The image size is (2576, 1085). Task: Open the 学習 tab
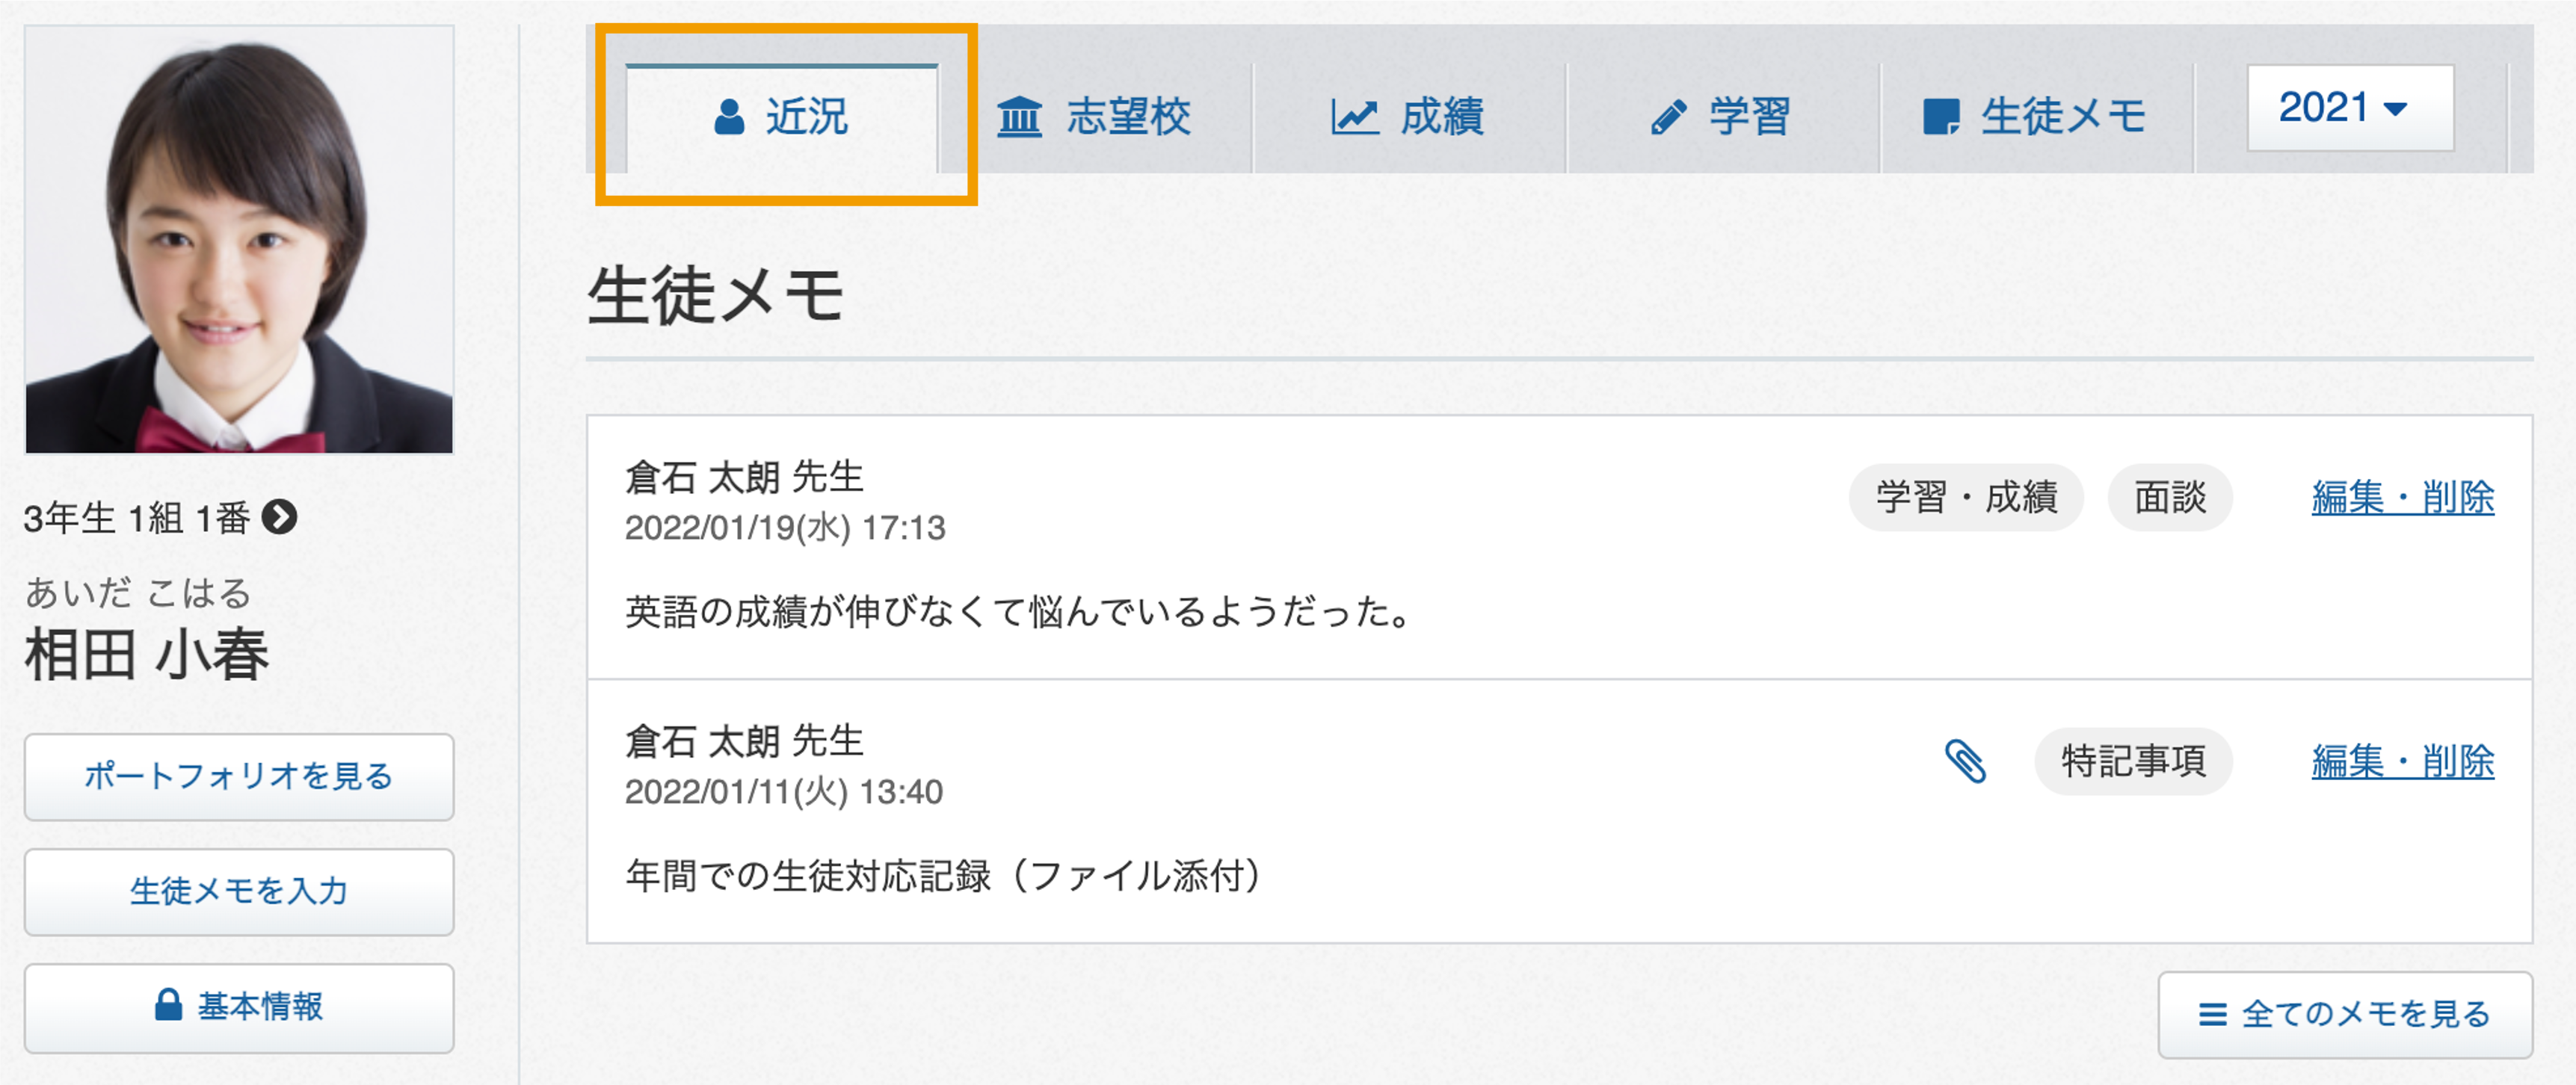(x=1723, y=117)
